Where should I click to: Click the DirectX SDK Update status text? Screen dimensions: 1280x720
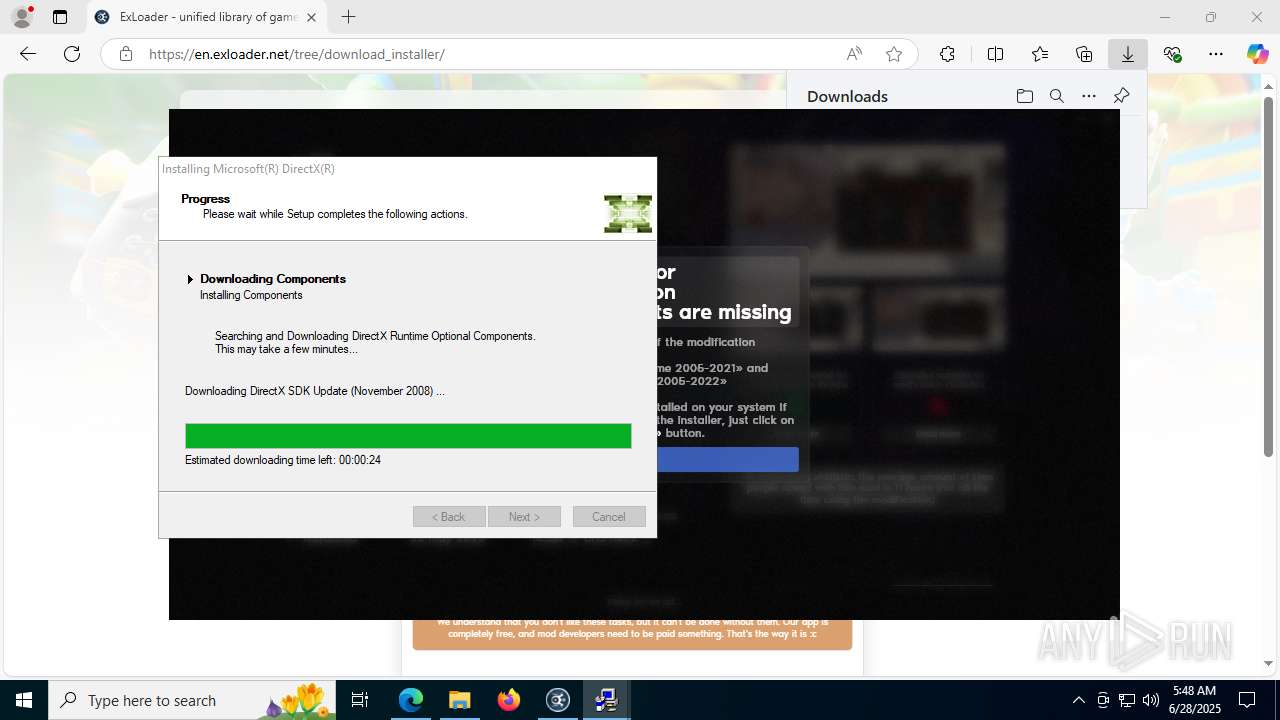tap(315, 391)
